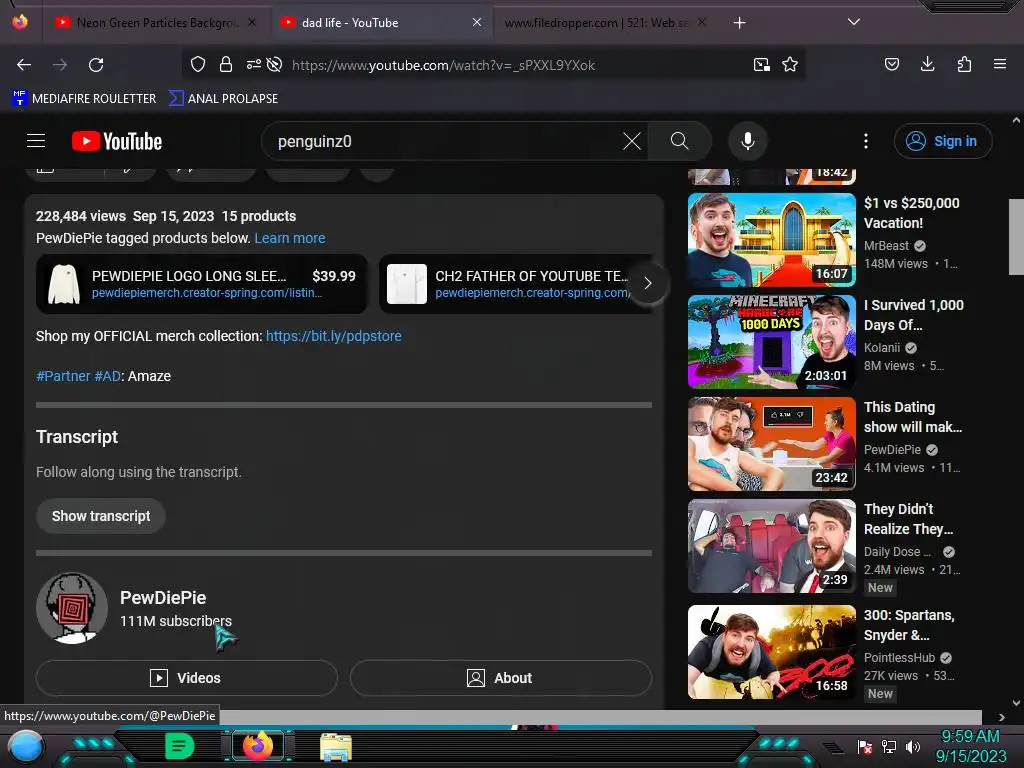Go back with the browser back arrow
The image size is (1024, 768).
click(24, 65)
